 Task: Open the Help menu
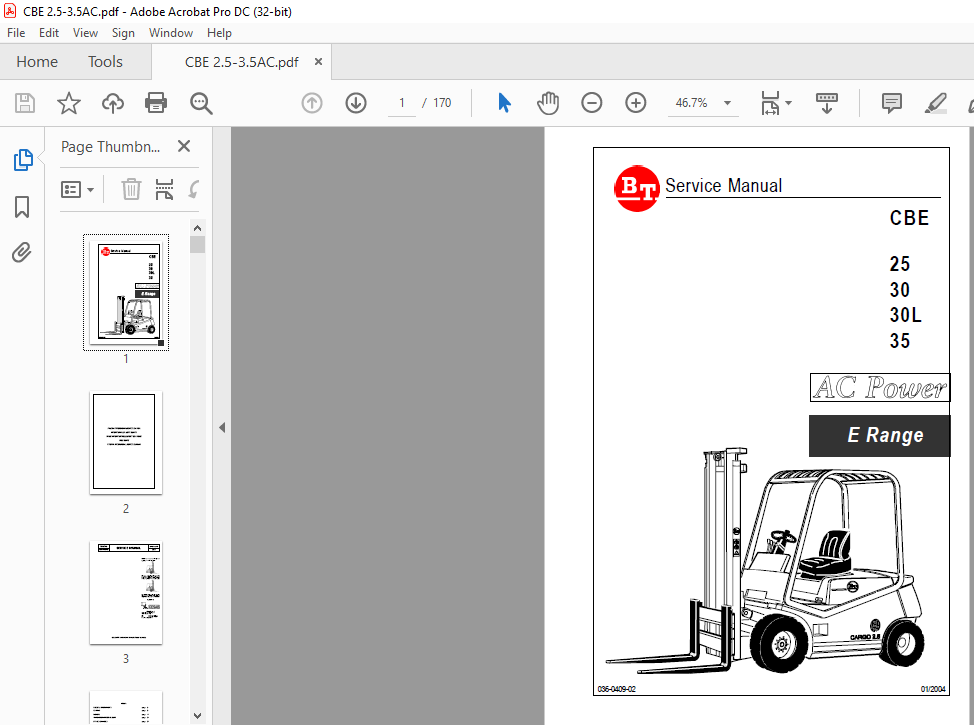(219, 33)
